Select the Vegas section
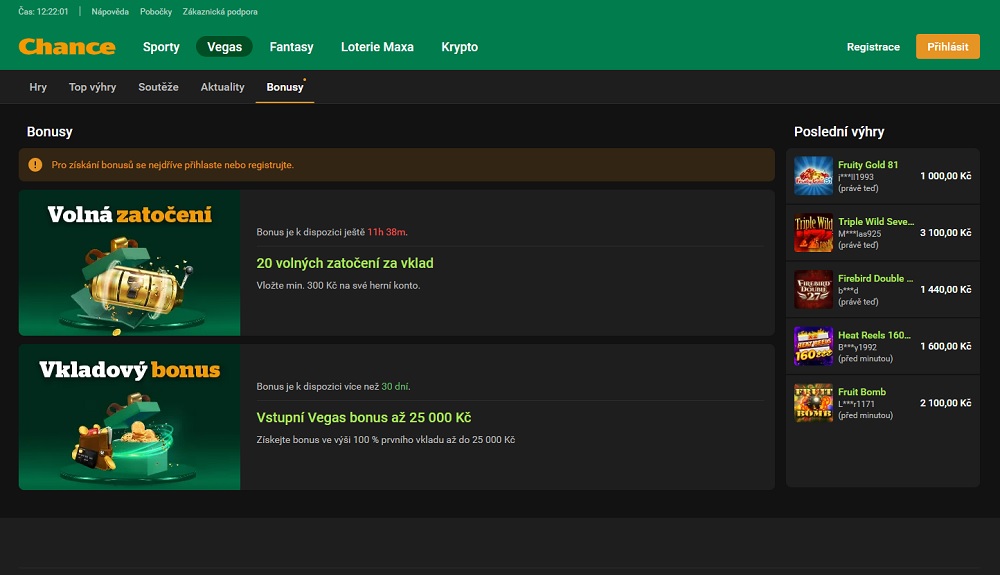Viewport: 1000px width, 575px height. point(224,47)
